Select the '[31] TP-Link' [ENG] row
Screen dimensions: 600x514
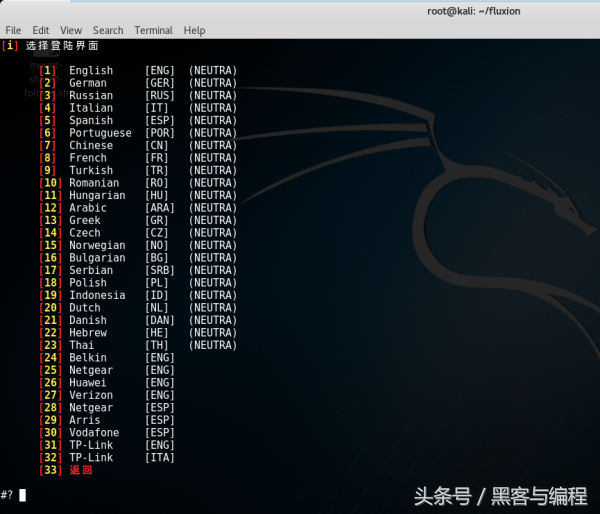coord(107,445)
